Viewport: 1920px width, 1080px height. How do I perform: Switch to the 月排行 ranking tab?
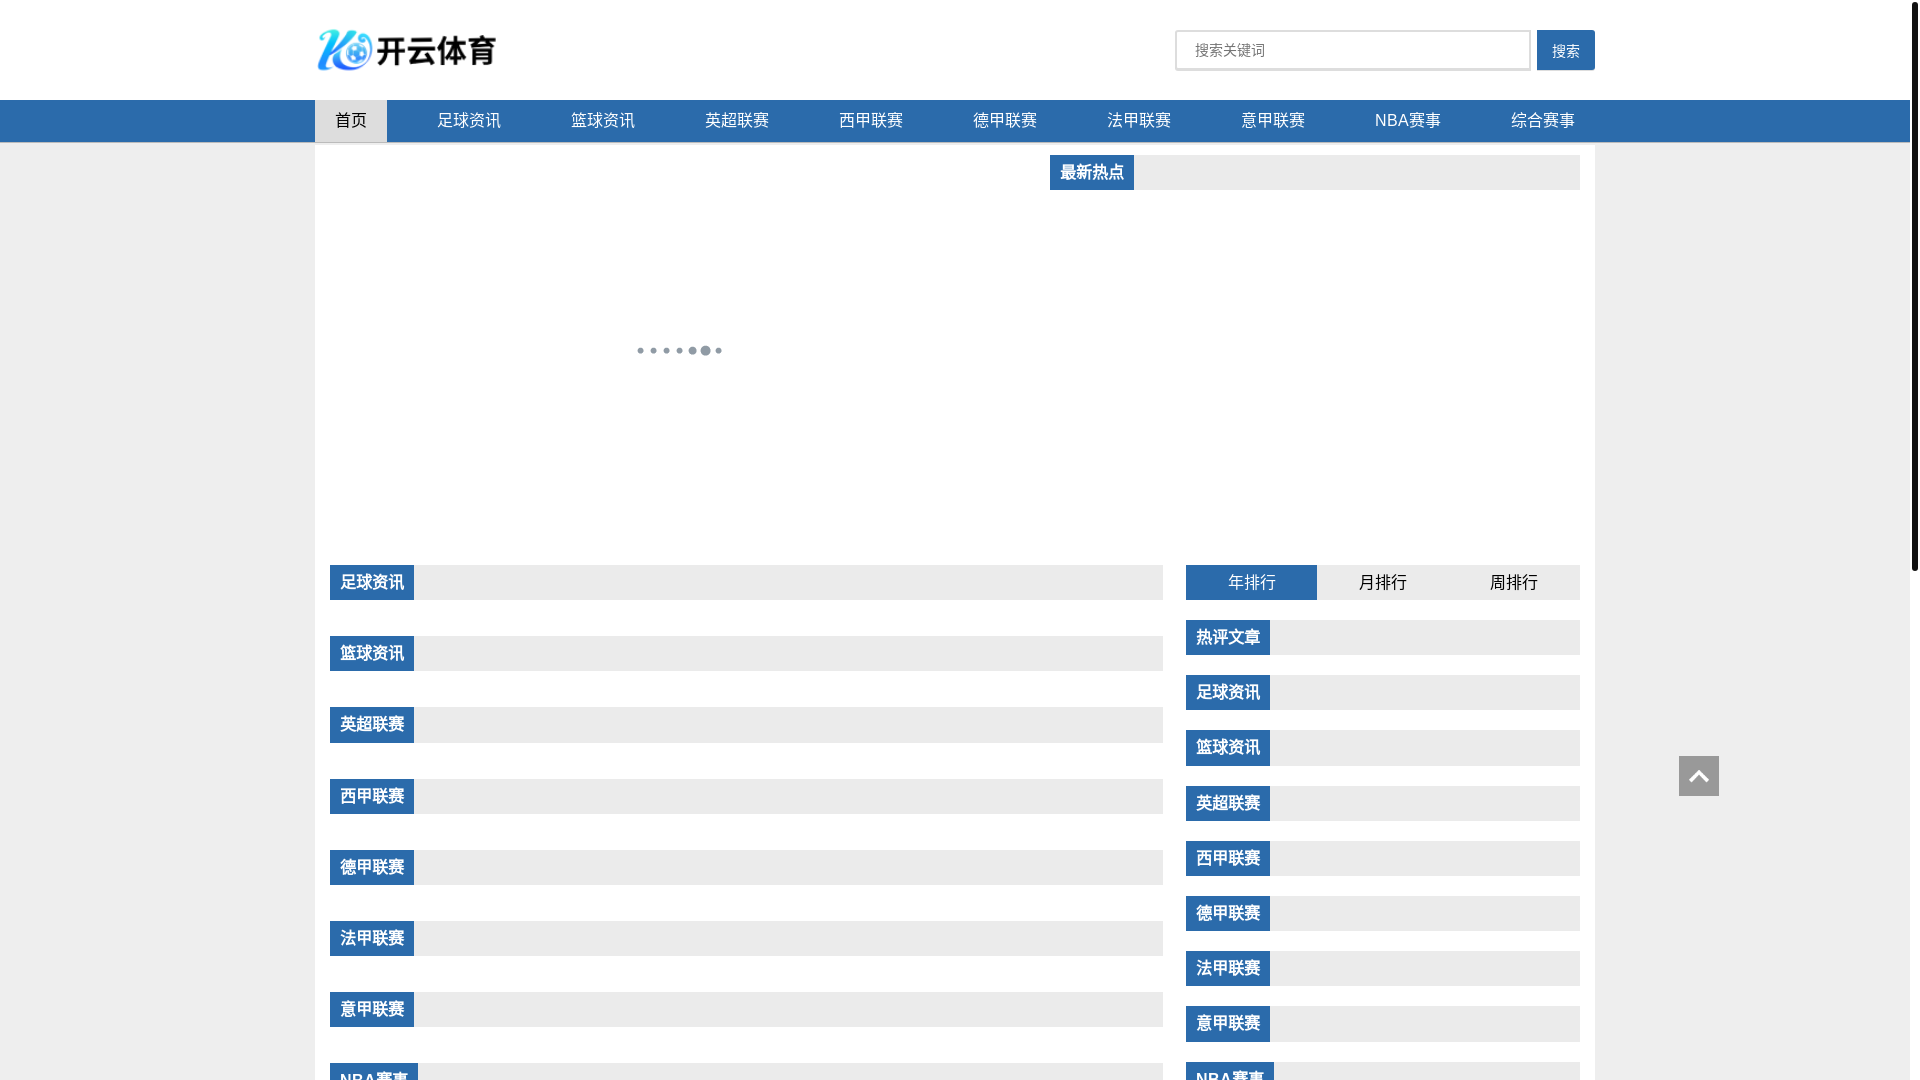pyautogui.click(x=1382, y=582)
